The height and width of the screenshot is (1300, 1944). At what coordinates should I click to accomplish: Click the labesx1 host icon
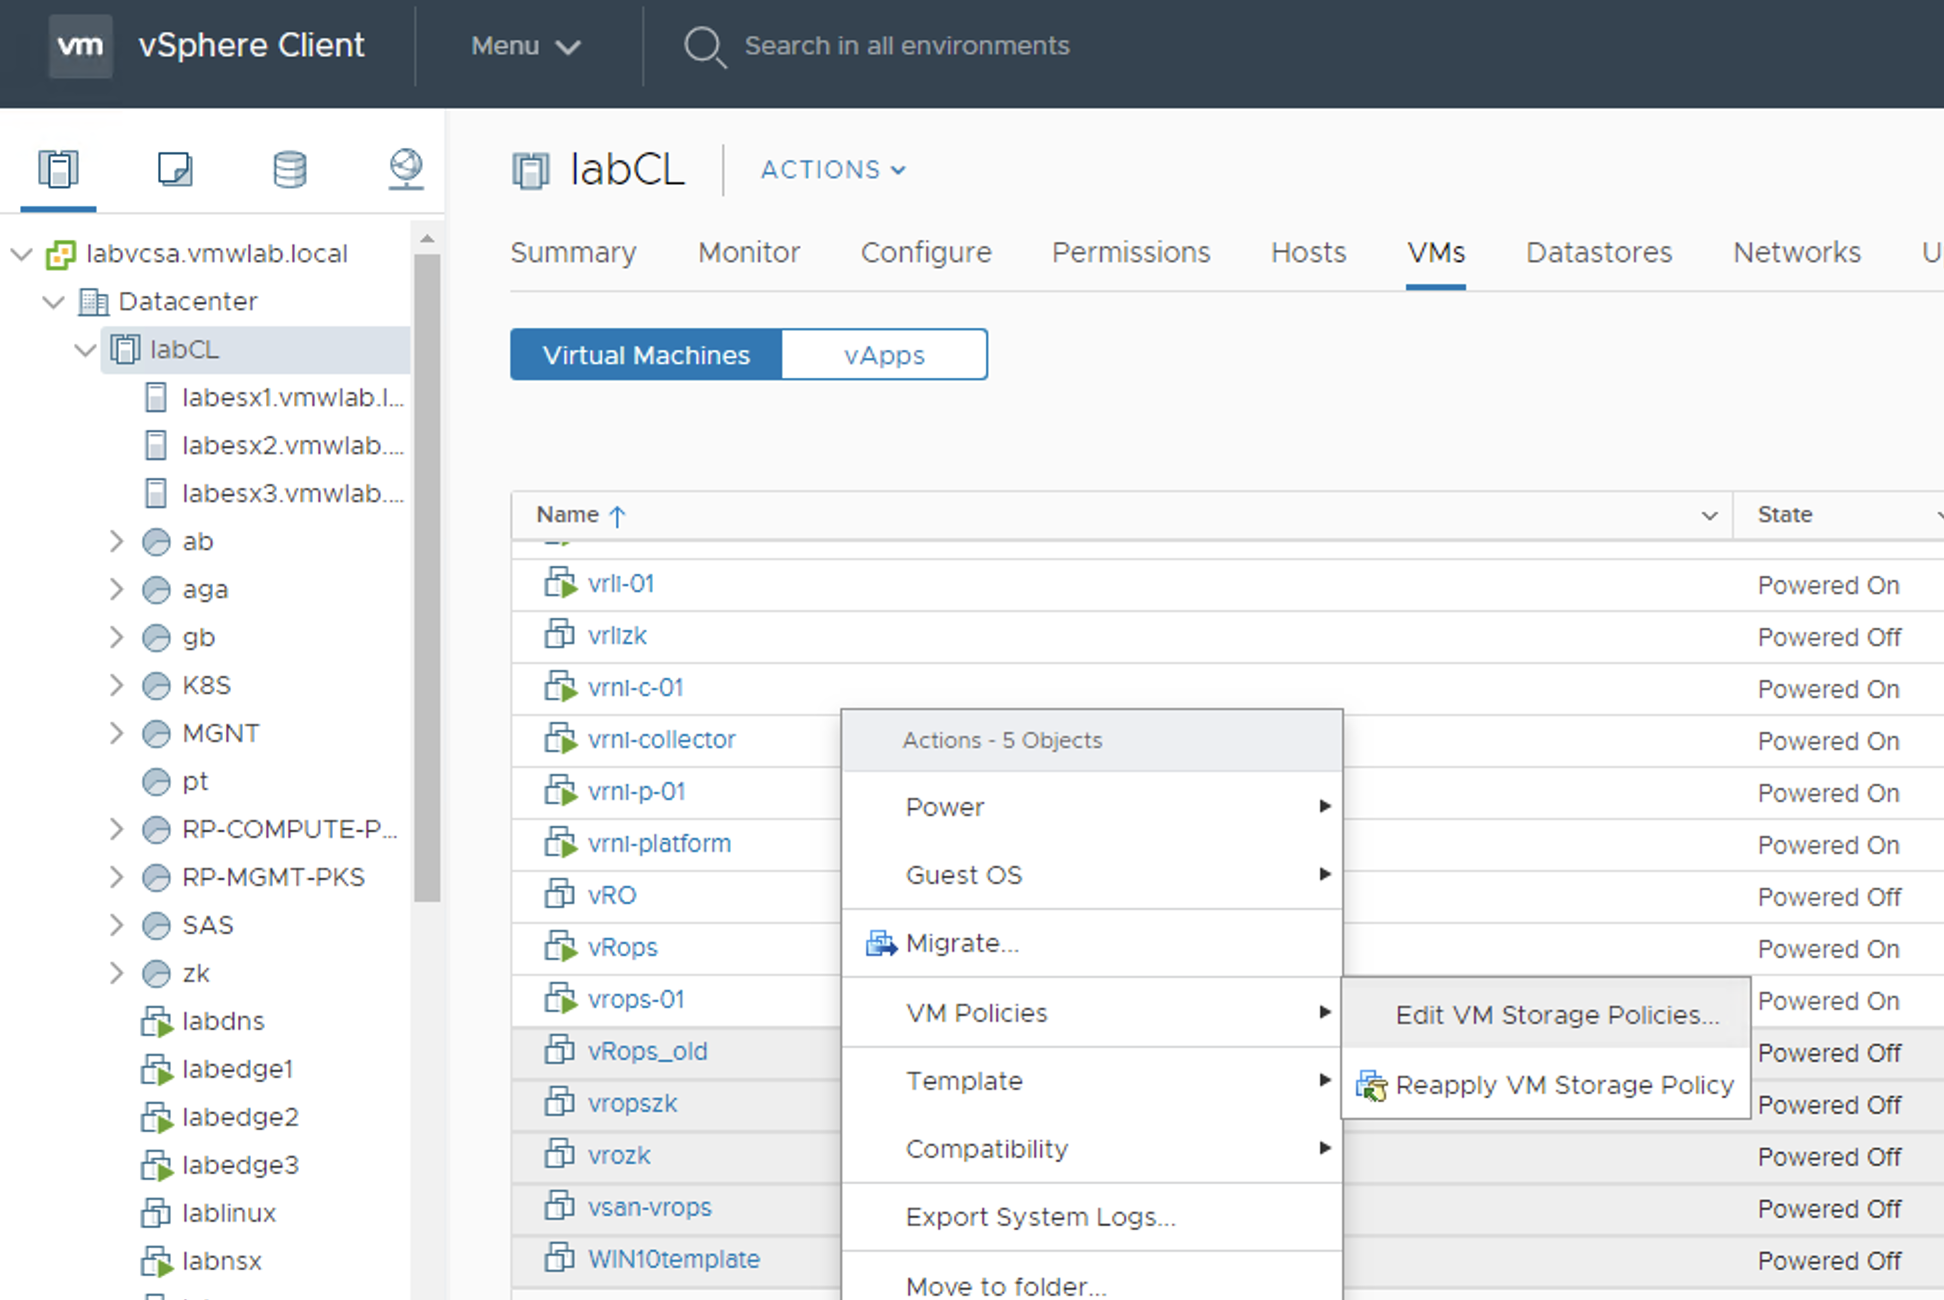(x=156, y=397)
